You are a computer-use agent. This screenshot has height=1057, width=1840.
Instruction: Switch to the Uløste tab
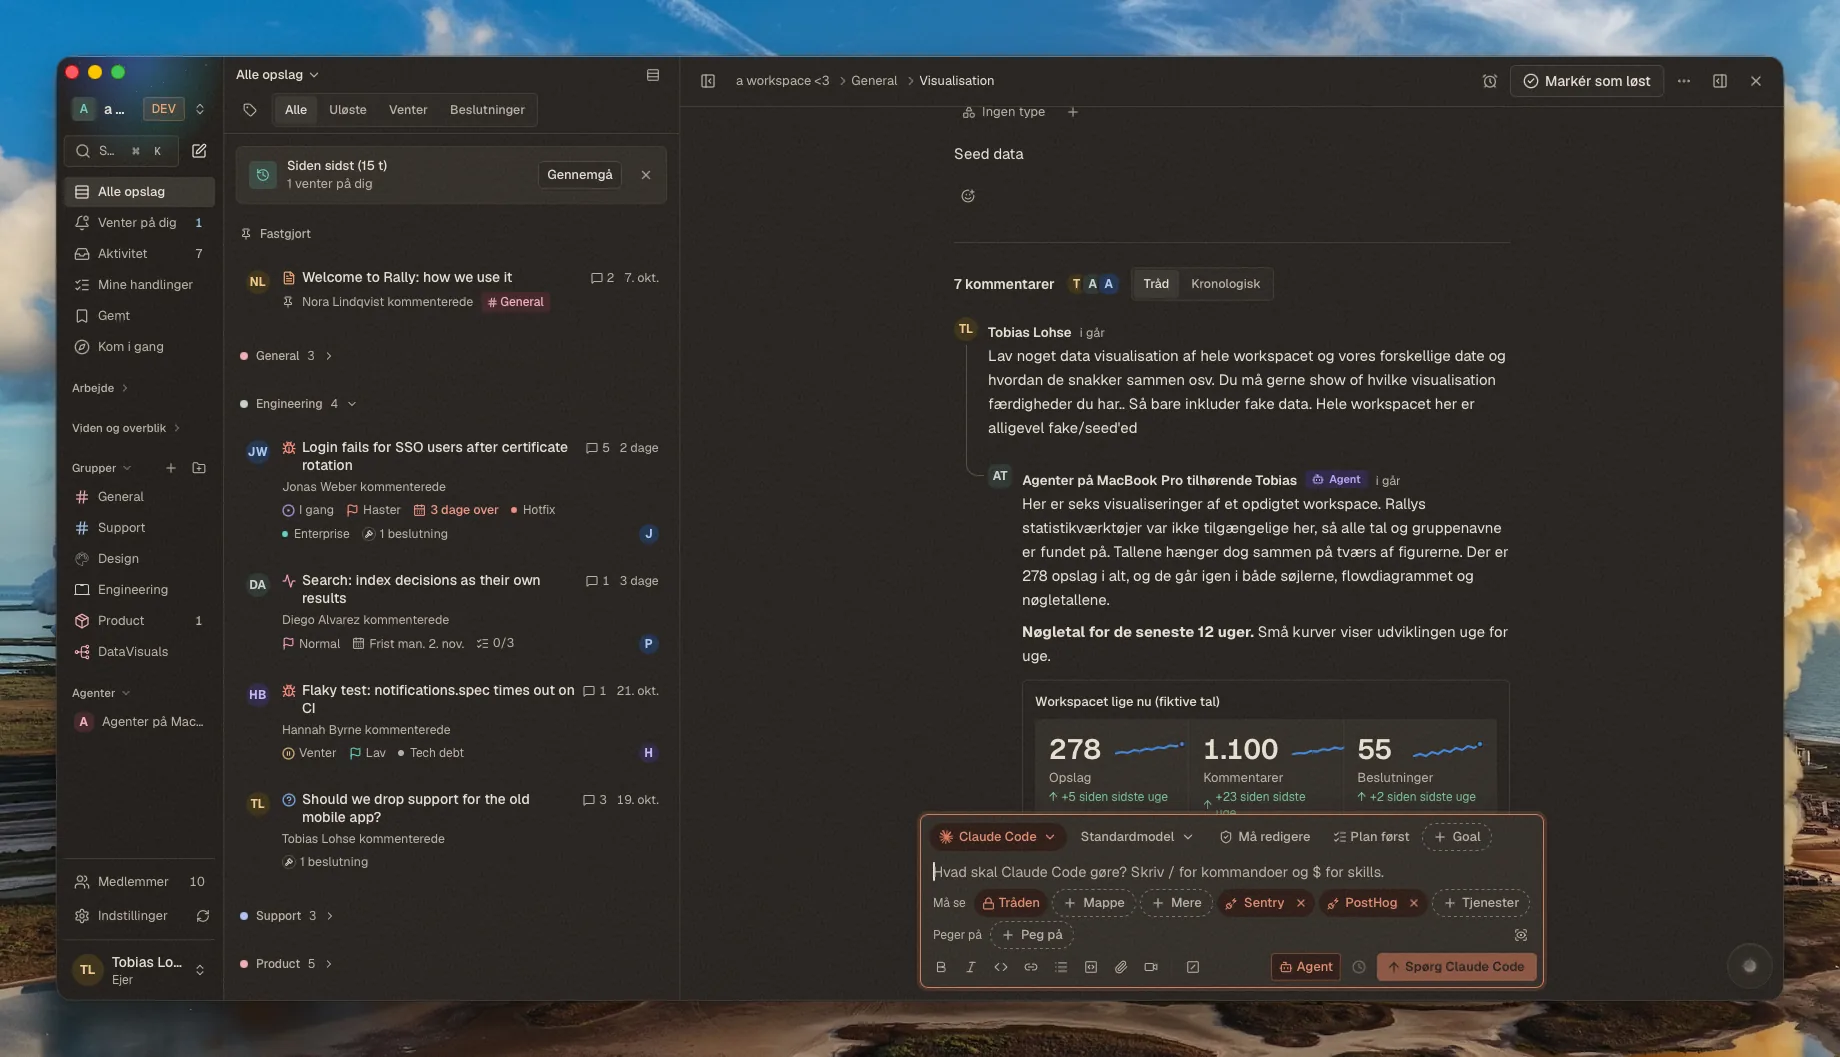(x=348, y=110)
